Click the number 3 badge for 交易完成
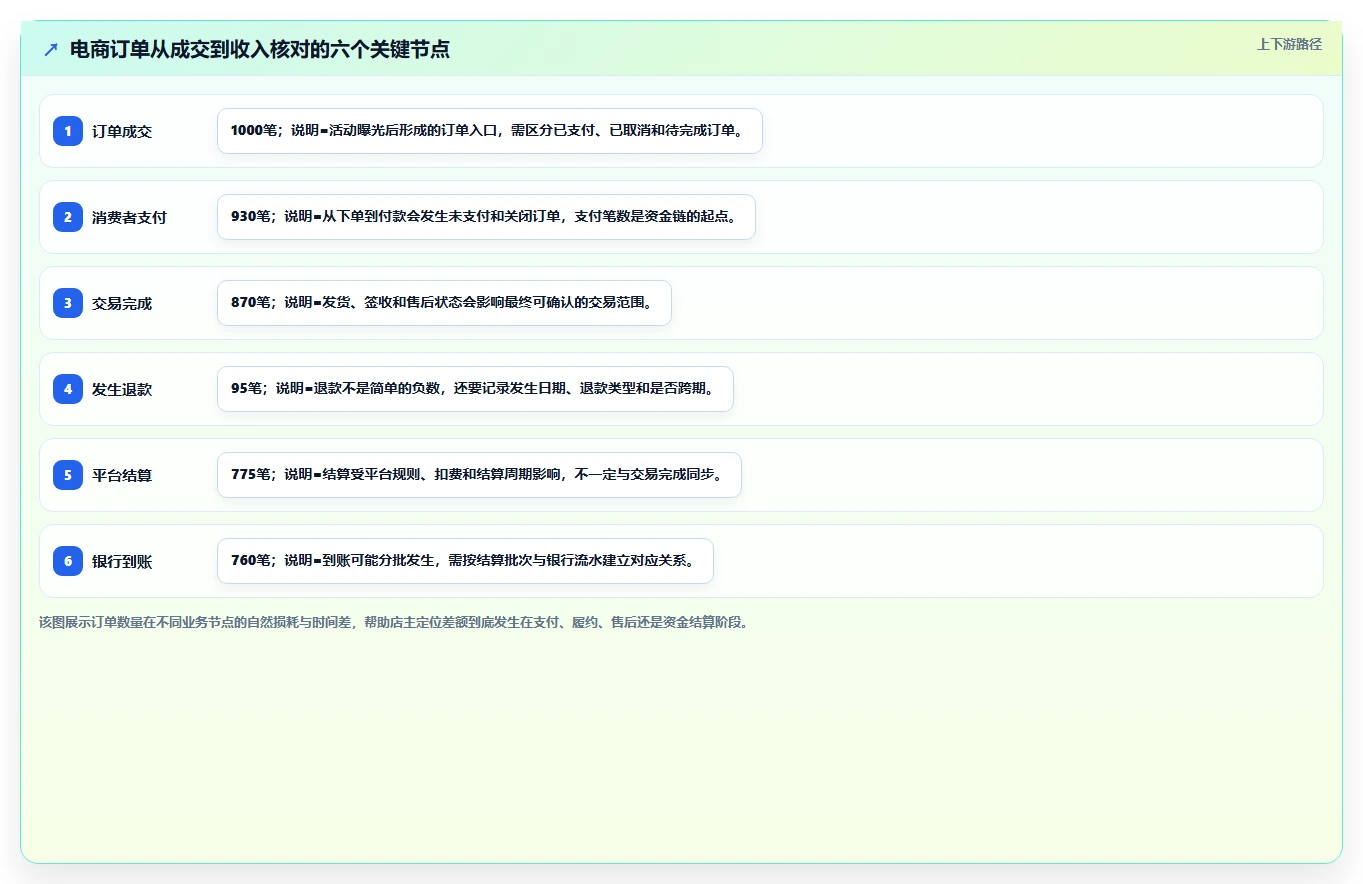This screenshot has width=1363, height=884. (x=68, y=302)
